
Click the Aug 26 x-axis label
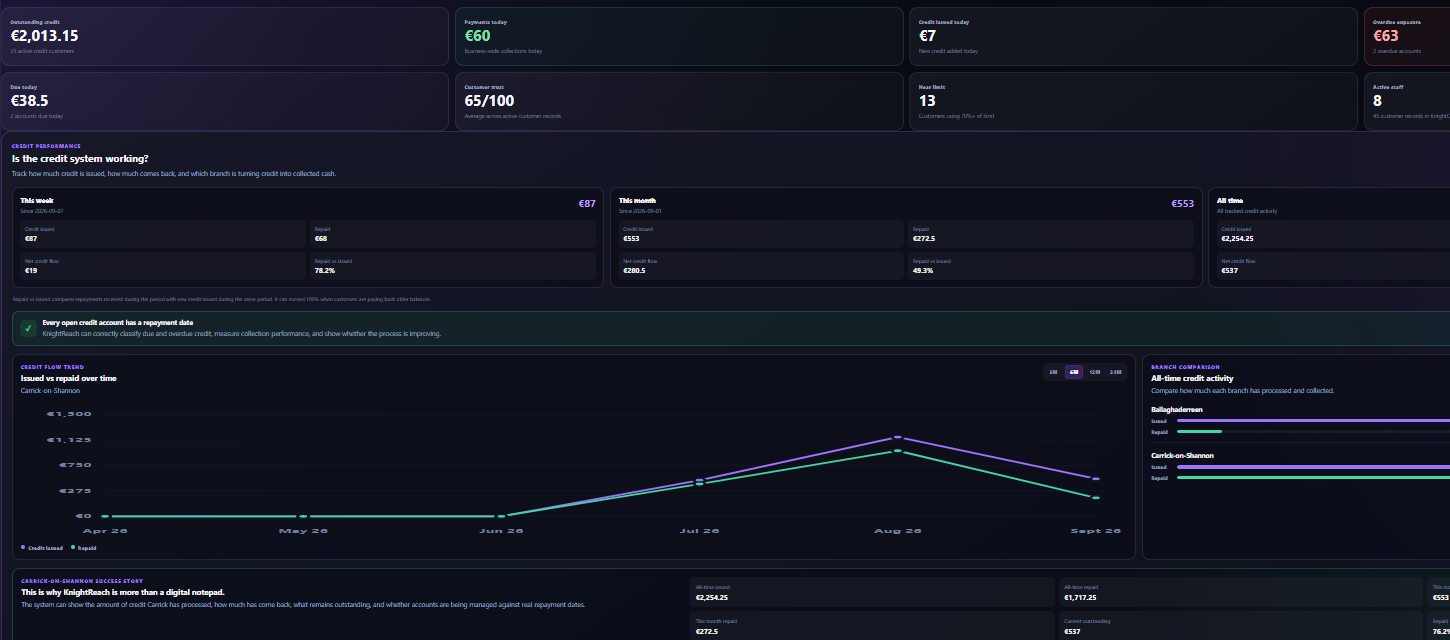point(898,531)
